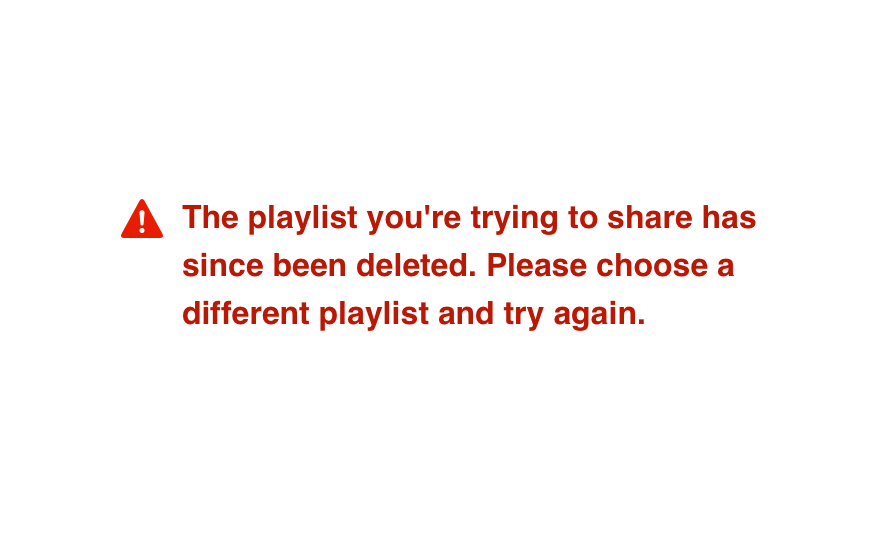The width and height of the screenshot is (880, 536).
Task: Click the word "again." ending the message
Action: click(599, 316)
